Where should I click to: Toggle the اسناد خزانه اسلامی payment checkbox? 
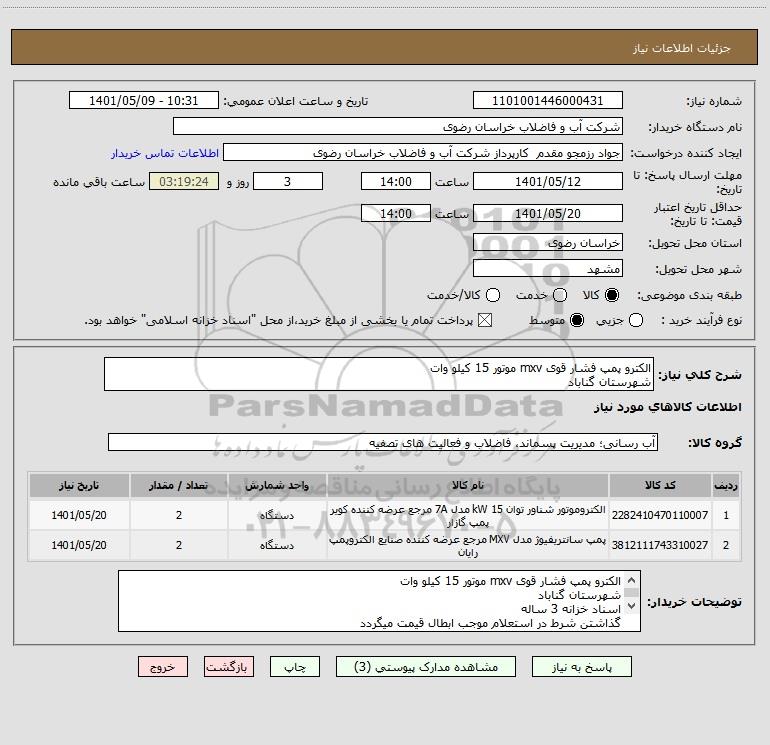(485, 320)
